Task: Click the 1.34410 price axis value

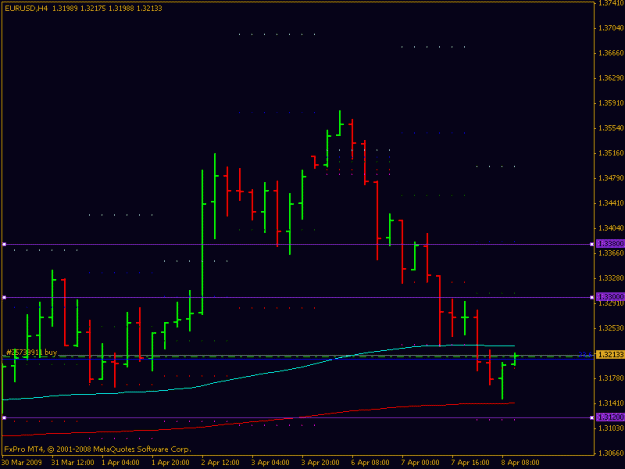Action: click(x=611, y=203)
